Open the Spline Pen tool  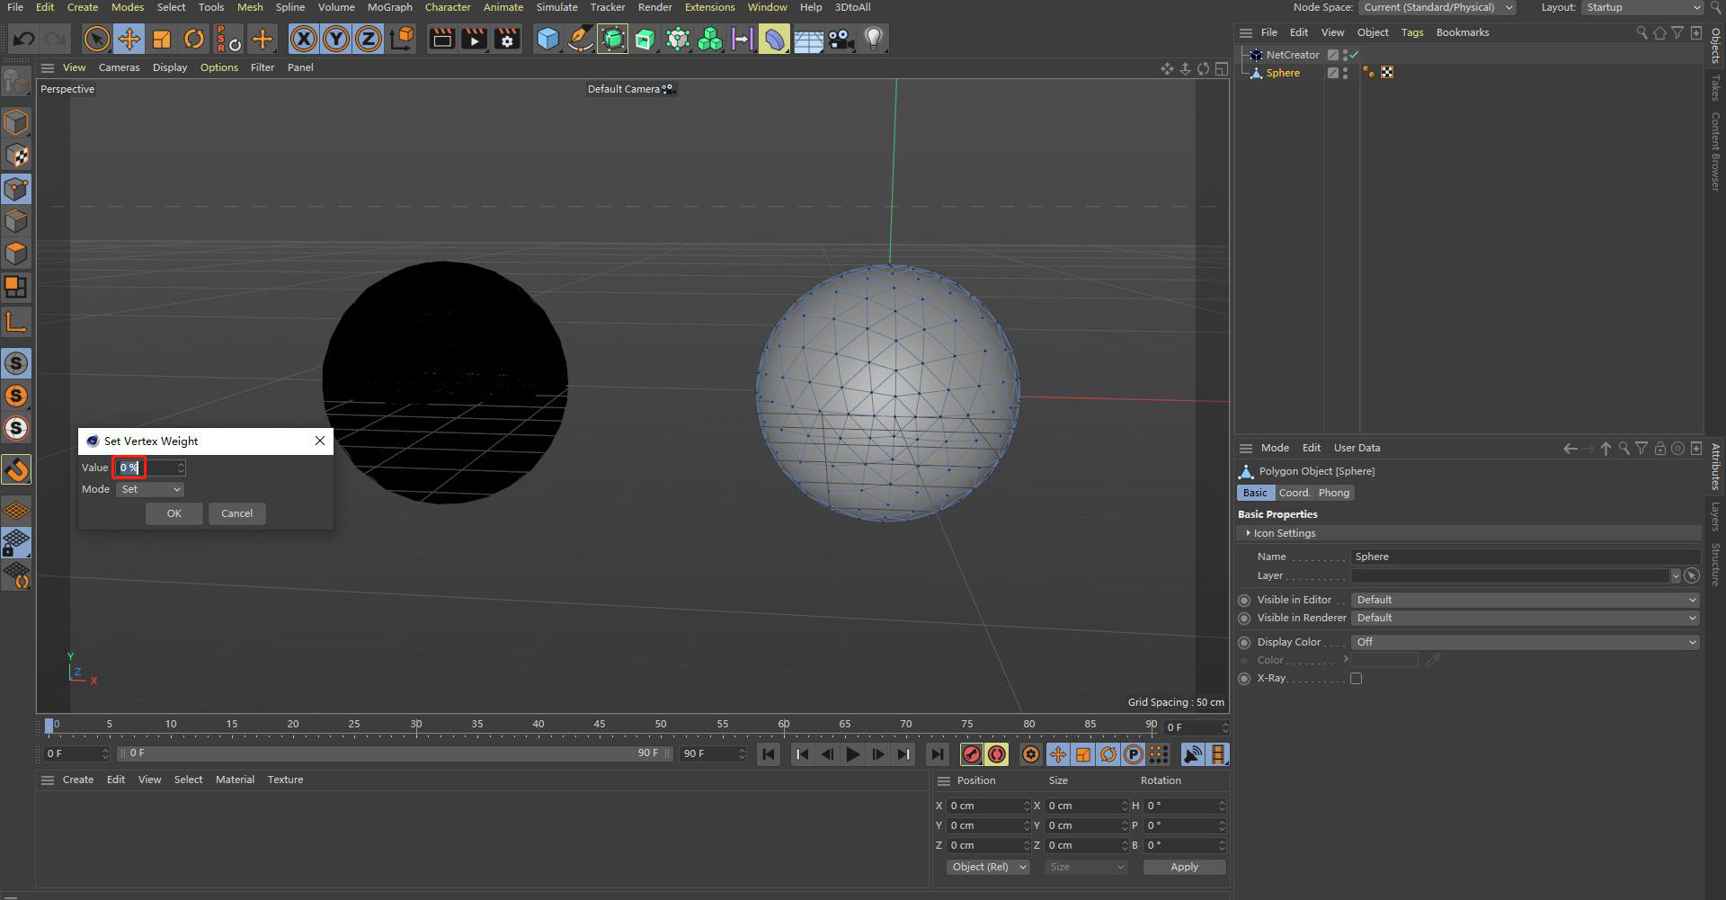pyautogui.click(x=580, y=39)
